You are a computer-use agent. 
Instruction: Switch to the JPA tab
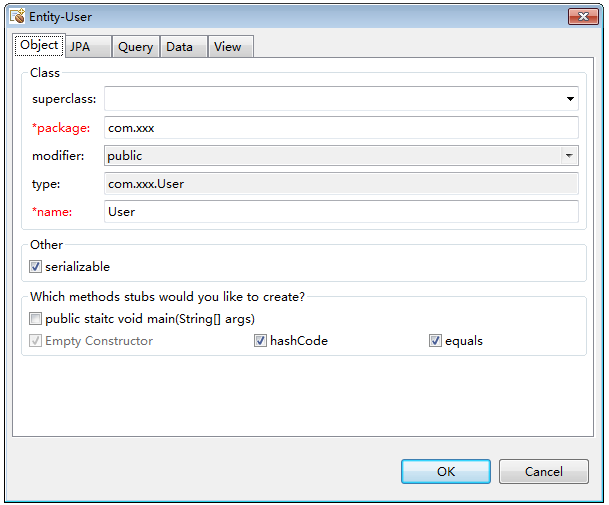click(x=88, y=47)
